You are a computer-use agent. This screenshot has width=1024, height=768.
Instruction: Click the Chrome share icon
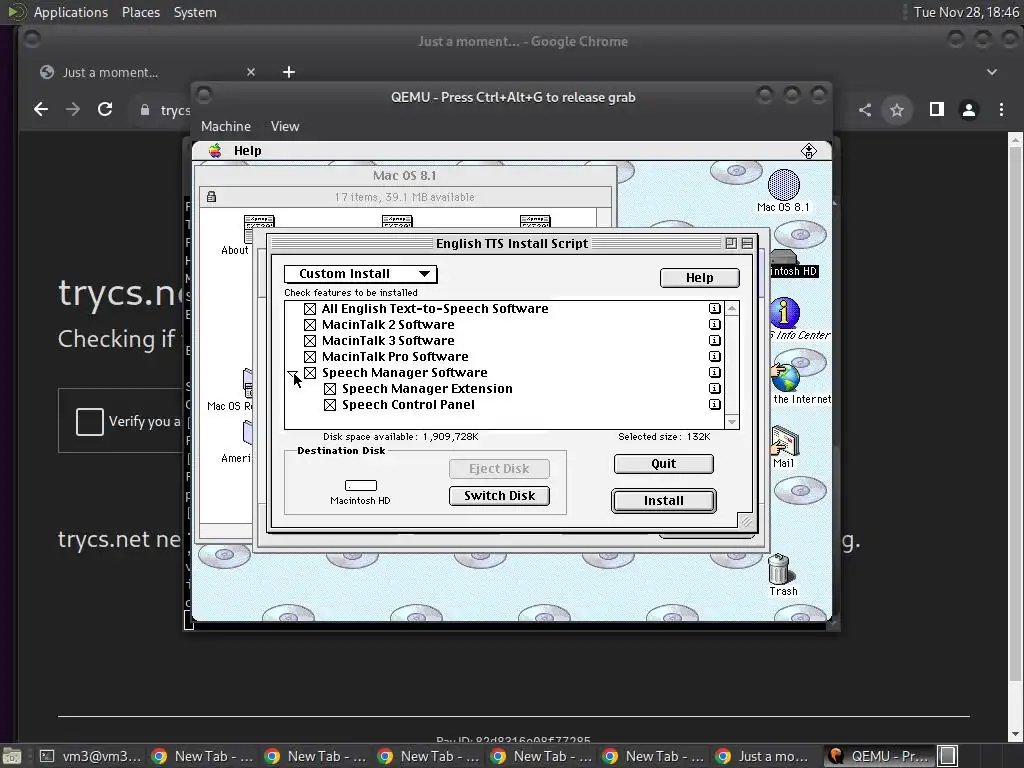point(865,110)
